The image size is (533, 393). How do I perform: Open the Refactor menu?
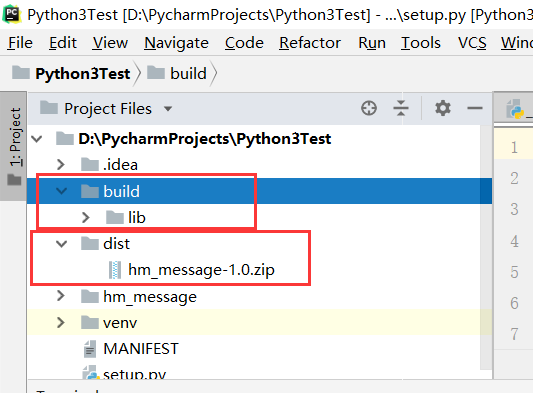(x=310, y=43)
